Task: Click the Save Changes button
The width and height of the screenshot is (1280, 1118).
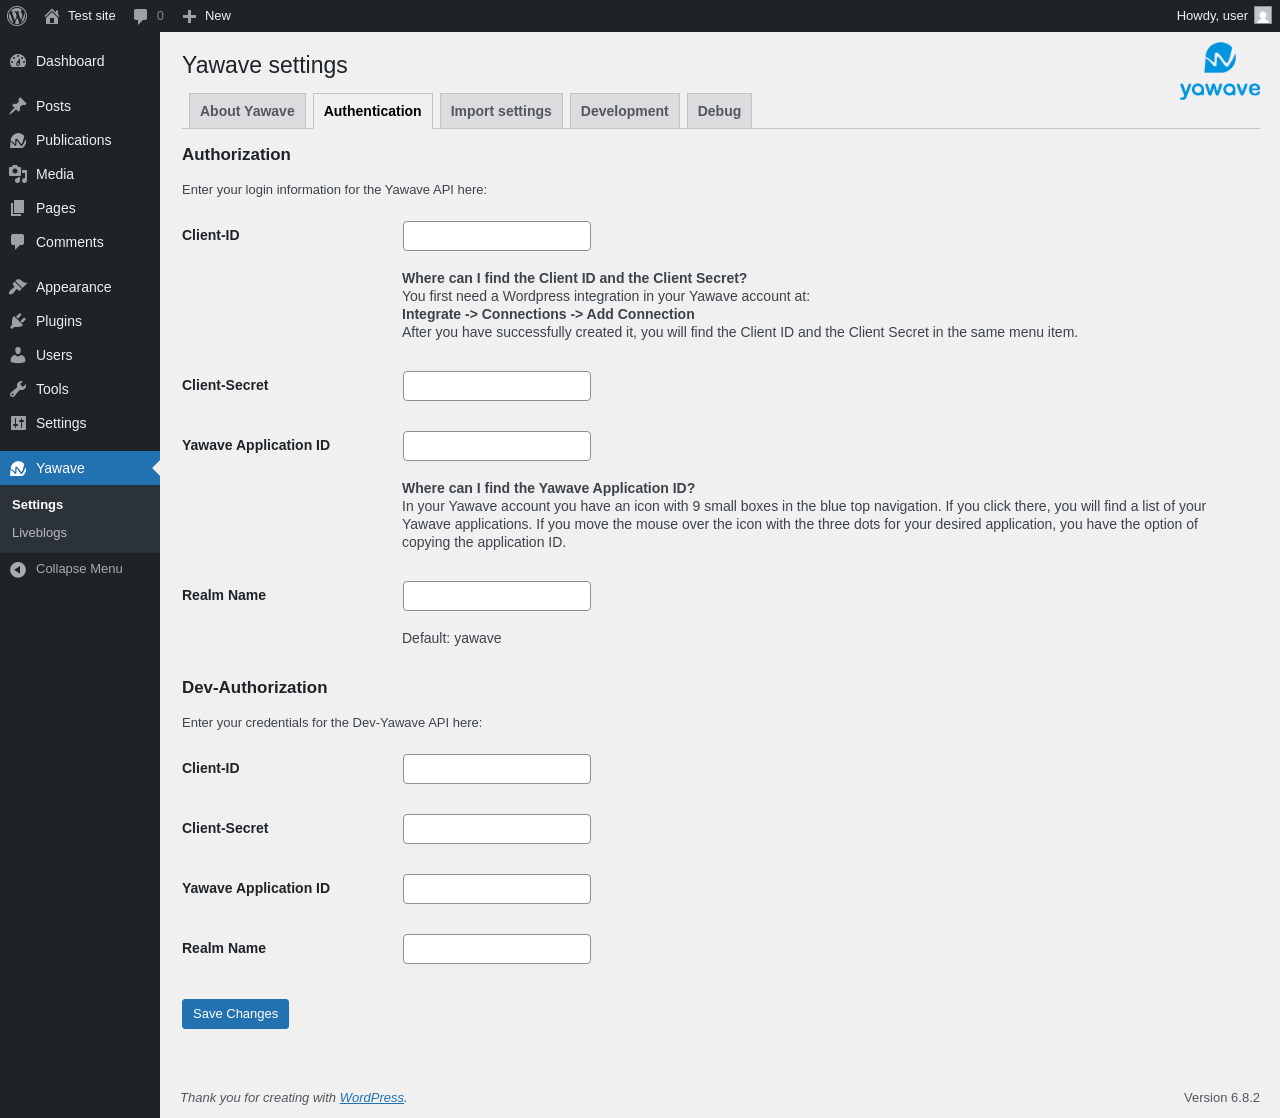Action: tap(235, 1014)
